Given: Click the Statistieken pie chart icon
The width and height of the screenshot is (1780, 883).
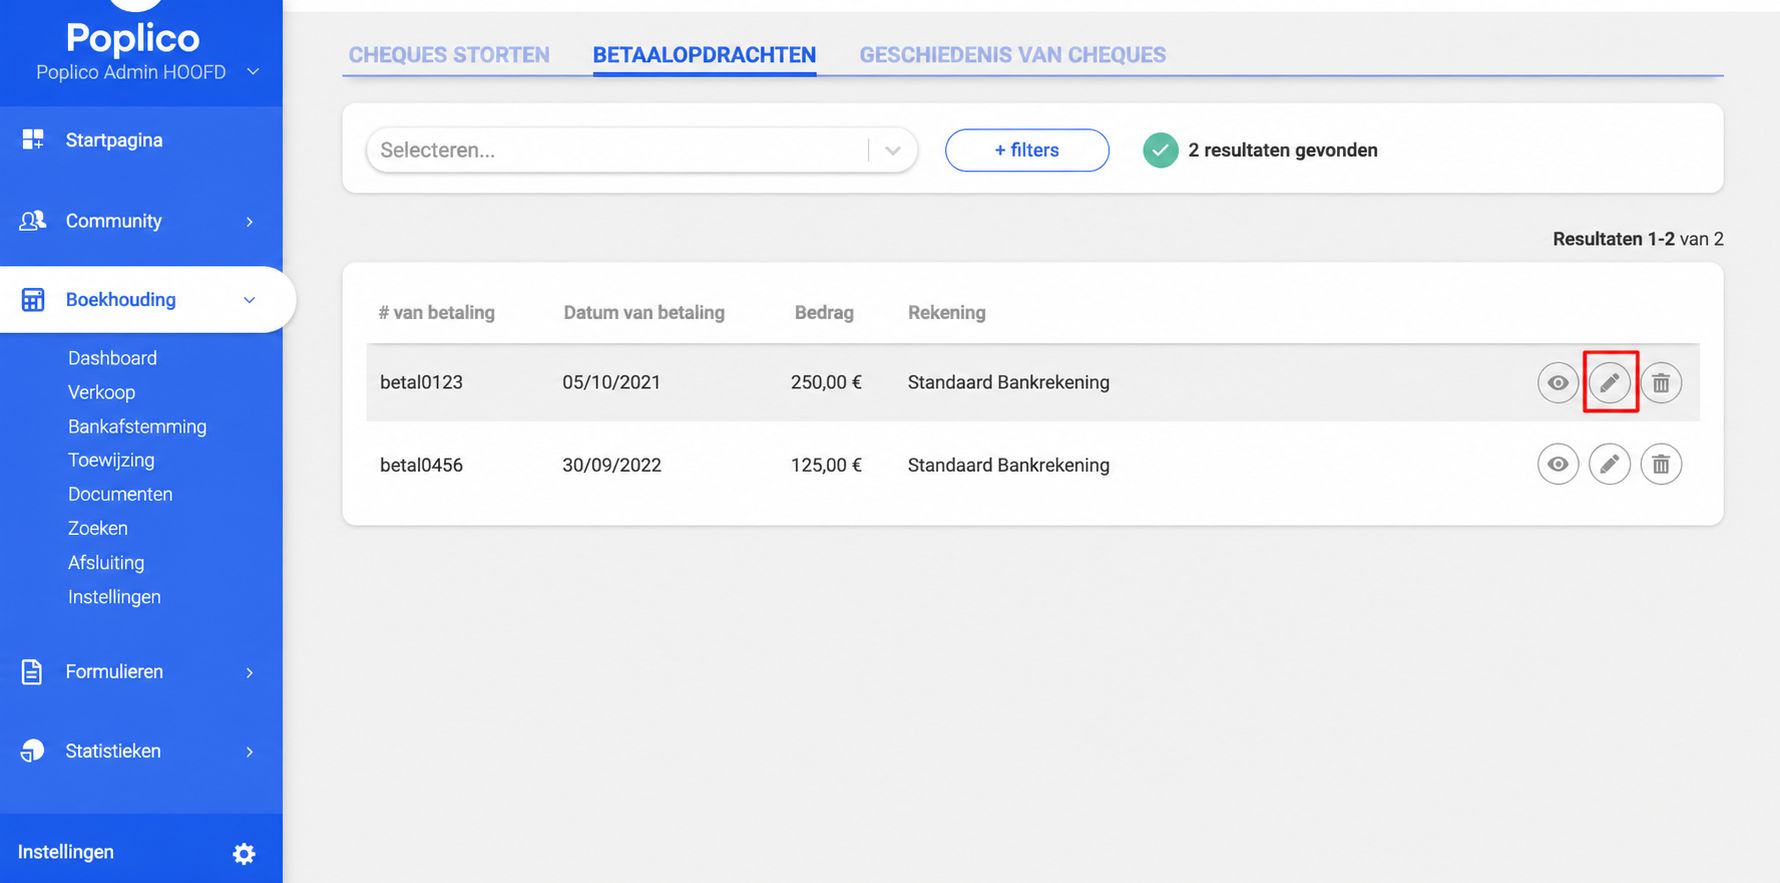Looking at the screenshot, I should 32,750.
